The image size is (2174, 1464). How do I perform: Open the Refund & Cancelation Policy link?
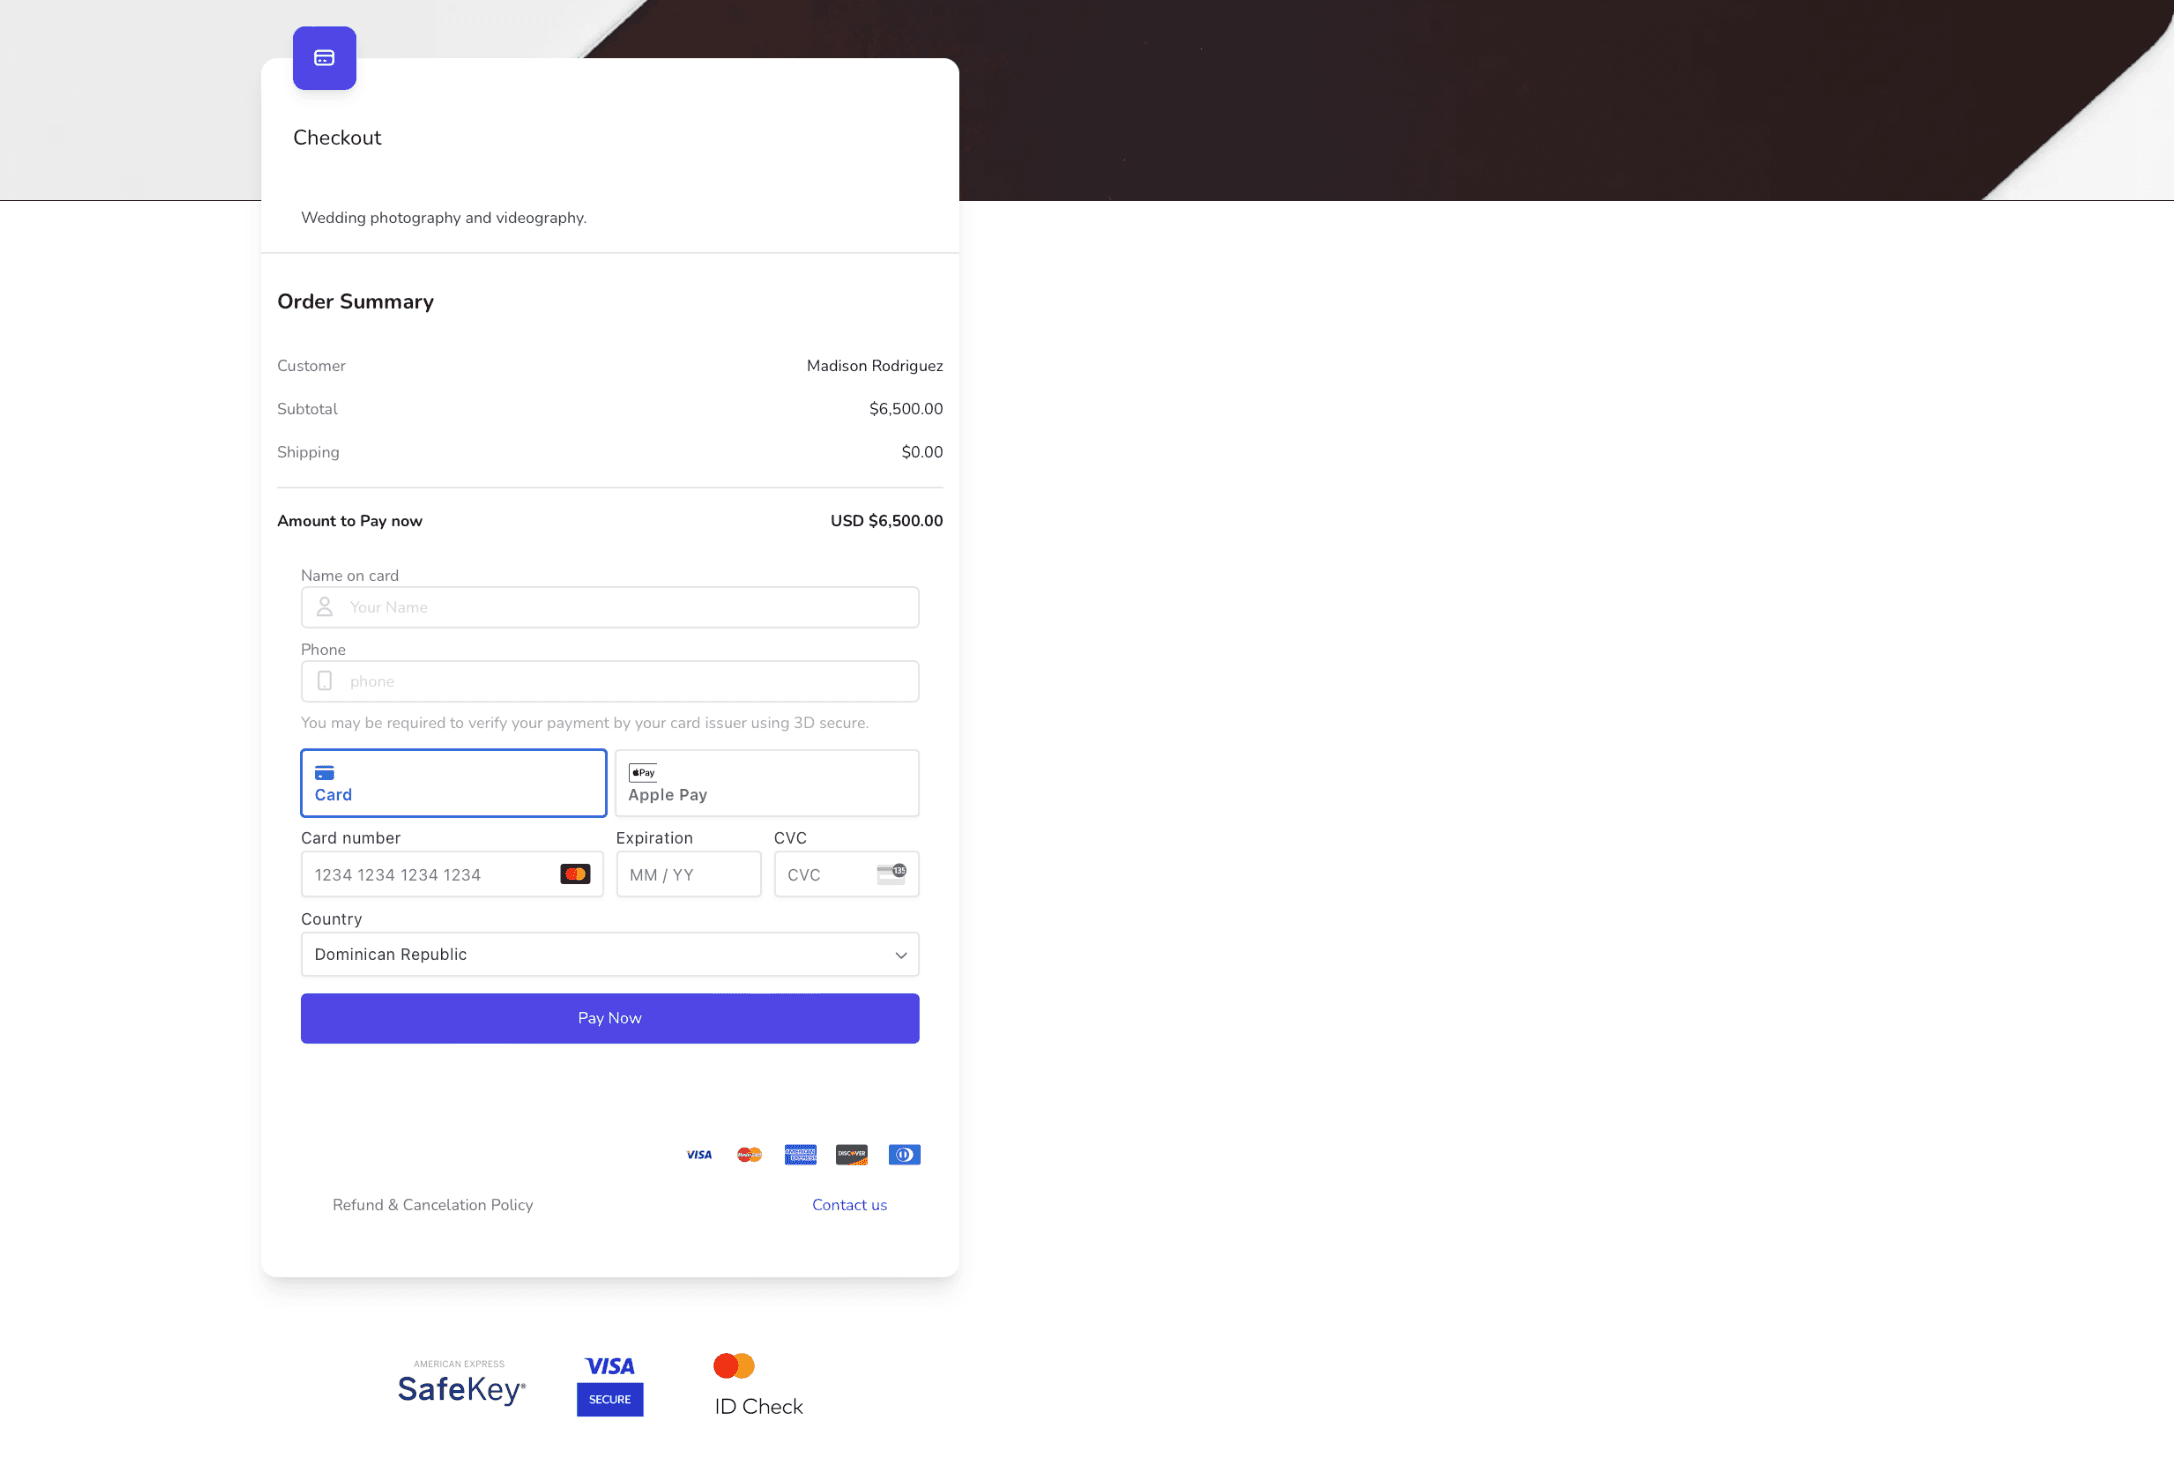point(432,1205)
